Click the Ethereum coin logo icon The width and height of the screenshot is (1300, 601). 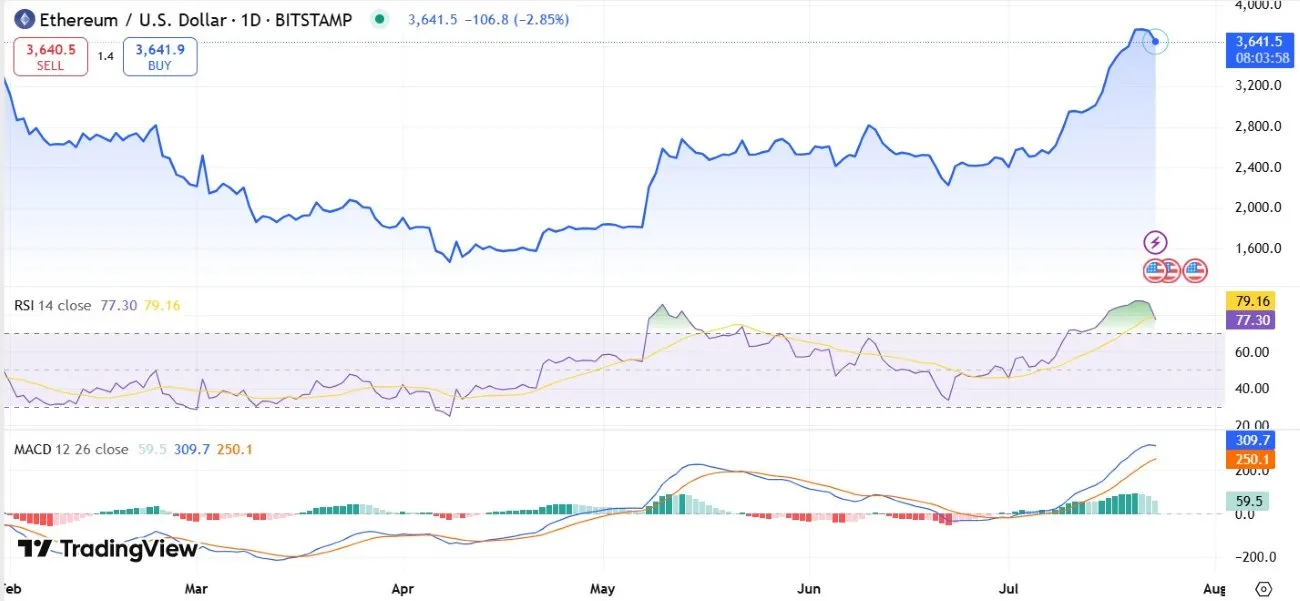[23, 19]
